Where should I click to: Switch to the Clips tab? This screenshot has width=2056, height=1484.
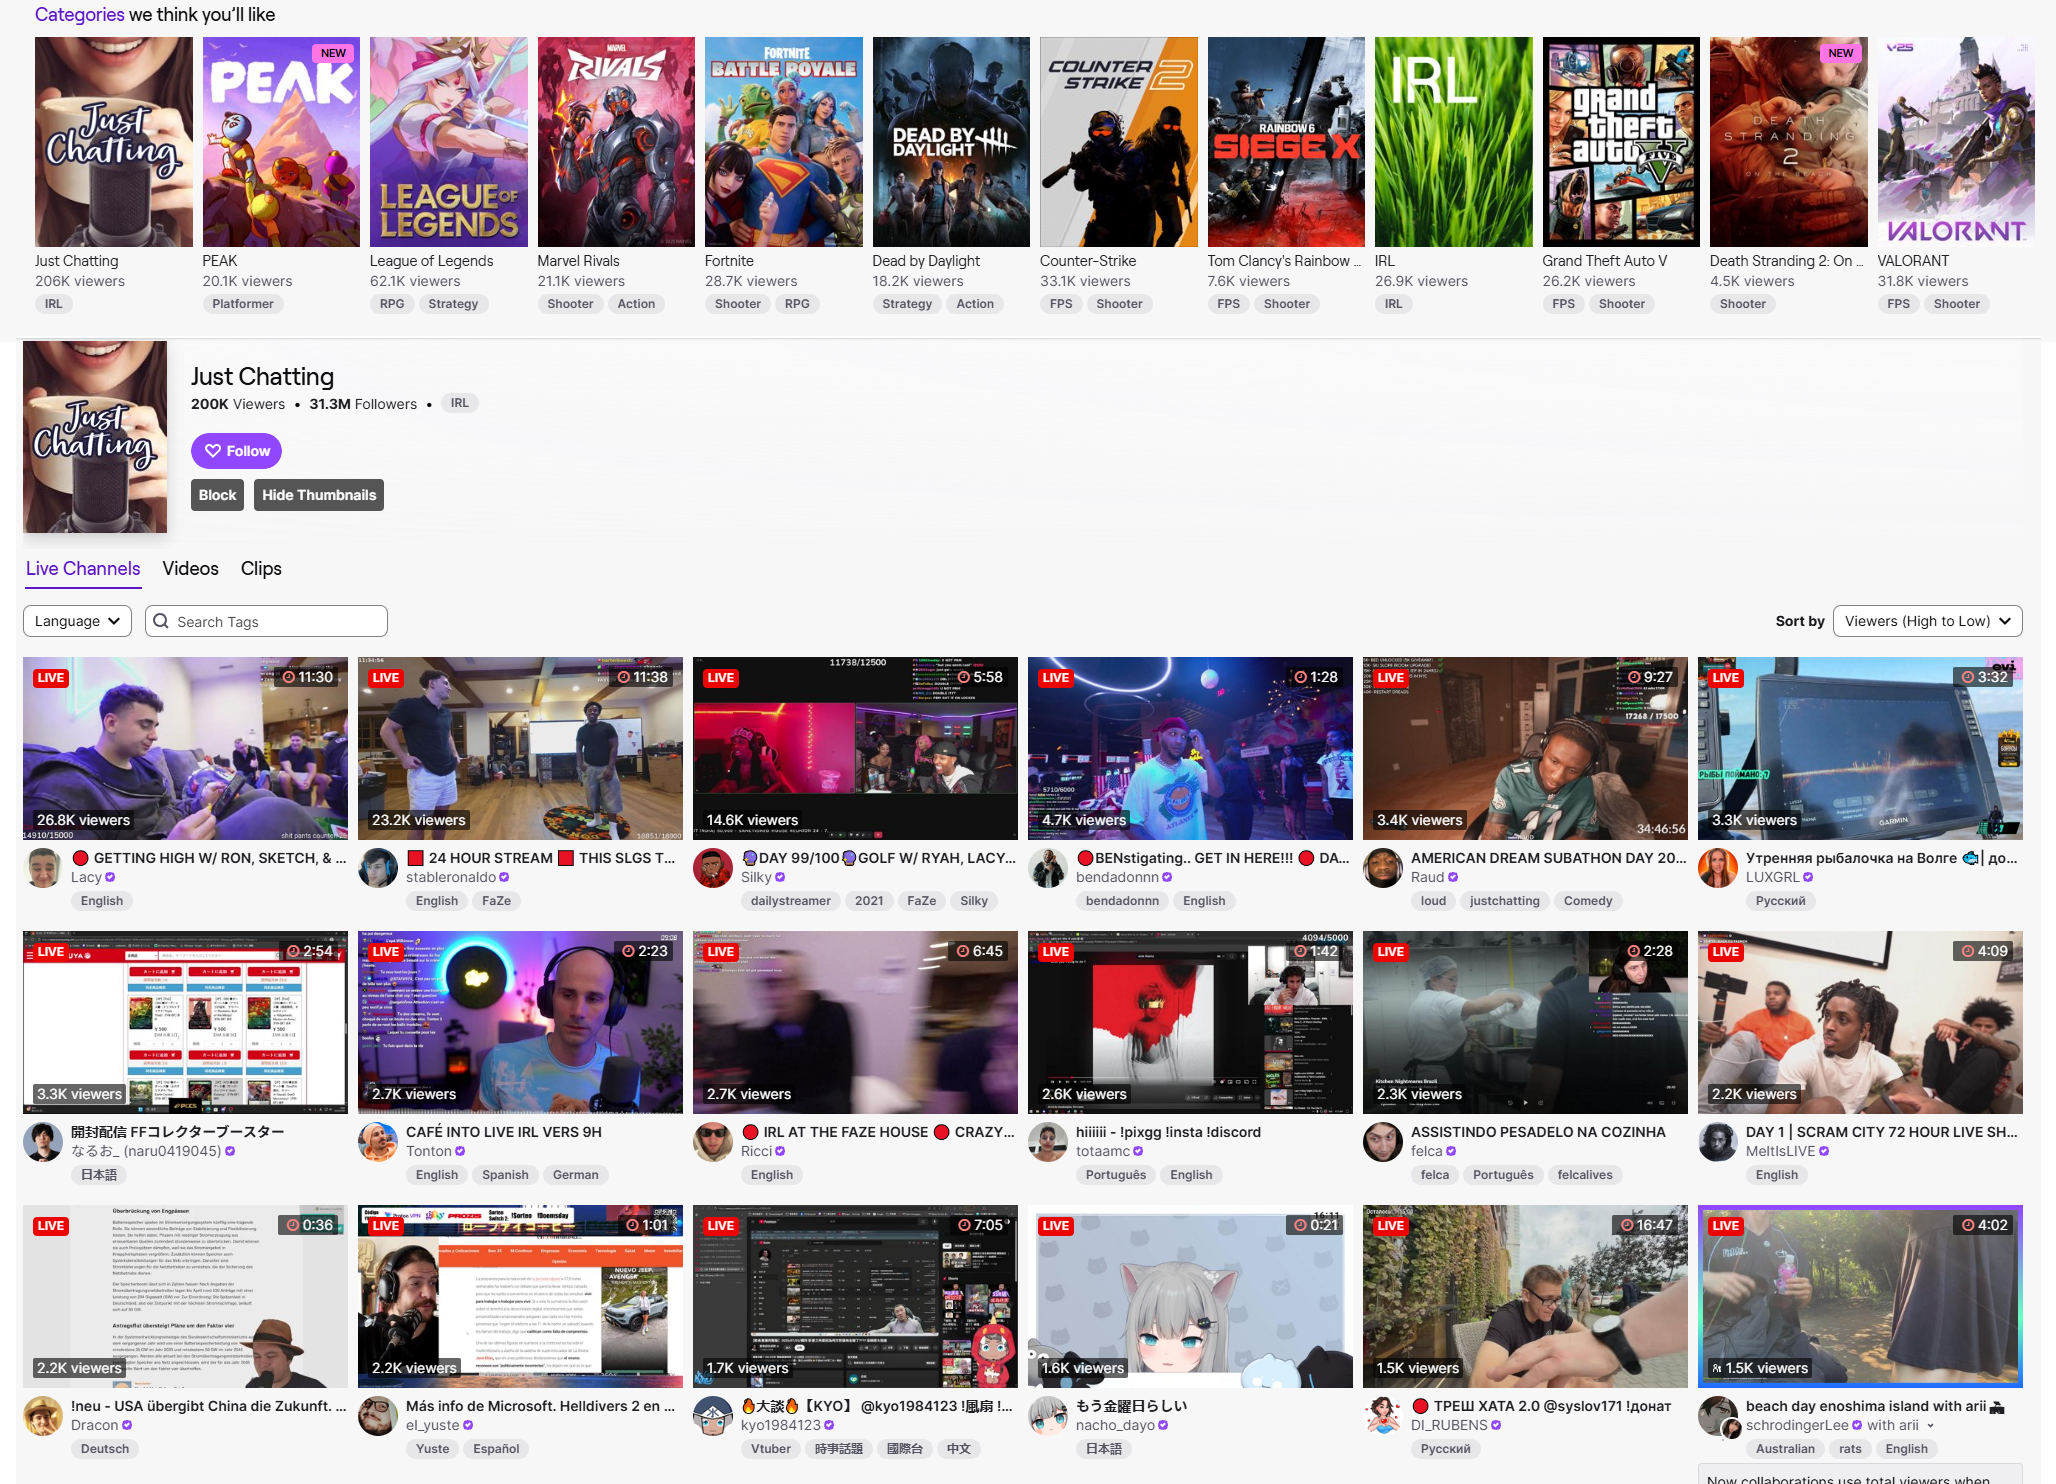point(261,568)
